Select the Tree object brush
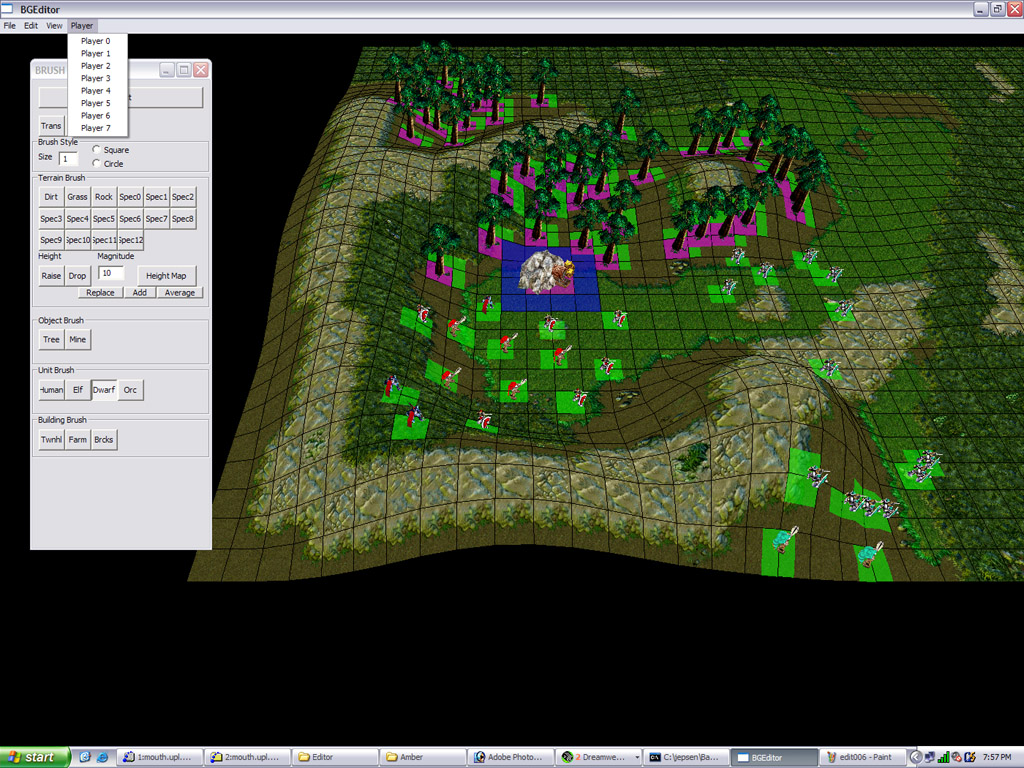This screenshot has height=768, width=1024. click(x=51, y=340)
